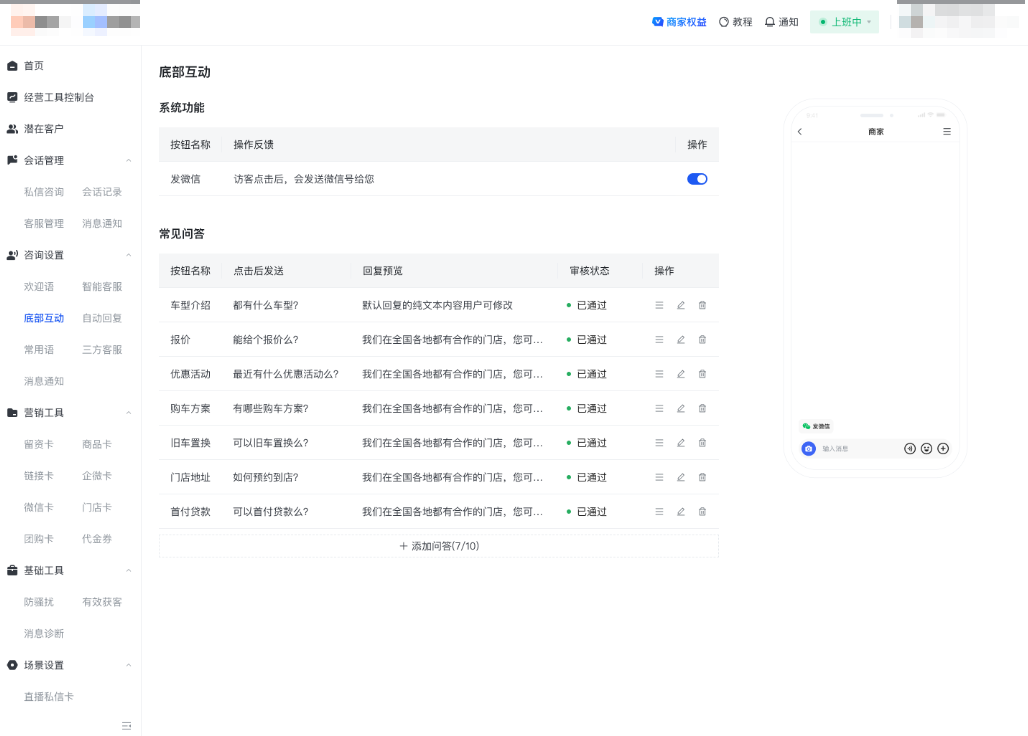The image size is (1028, 736).
Task: Delete the 首付贷款 question entry
Action: click(702, 511)
